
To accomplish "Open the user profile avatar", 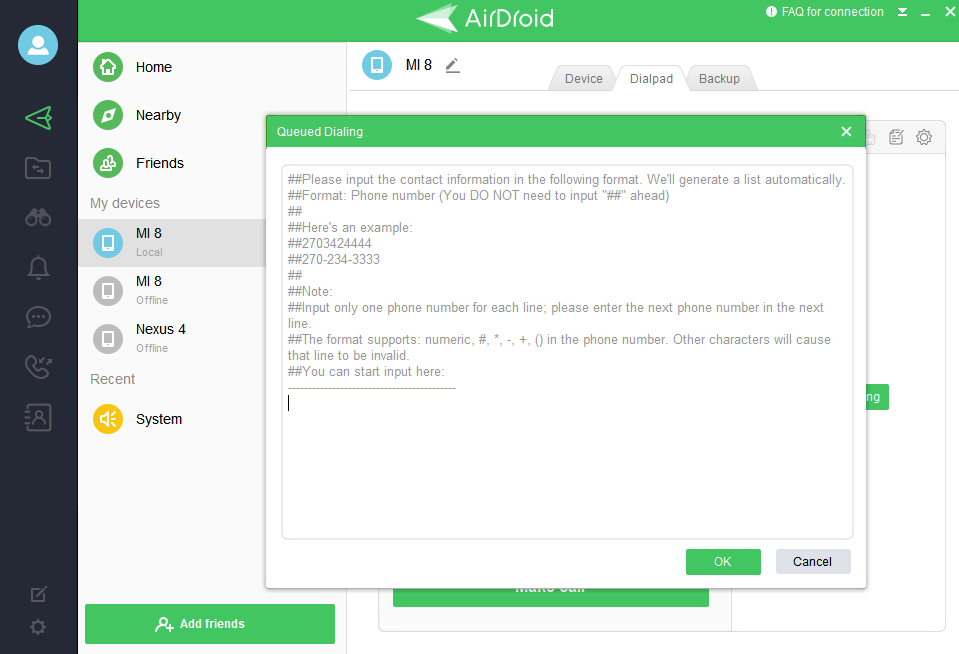I will click(38, 45).
